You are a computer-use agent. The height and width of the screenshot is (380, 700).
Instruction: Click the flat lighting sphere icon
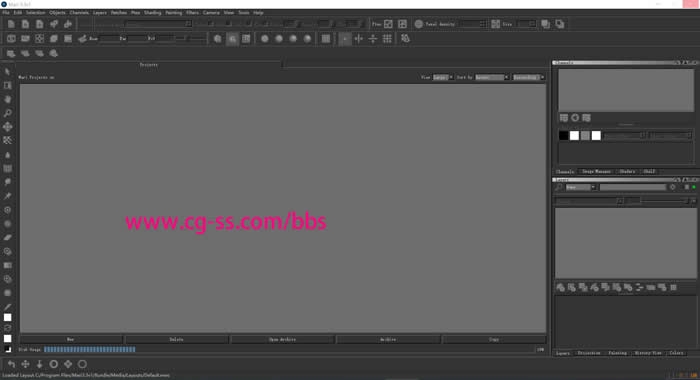point(265,39)
